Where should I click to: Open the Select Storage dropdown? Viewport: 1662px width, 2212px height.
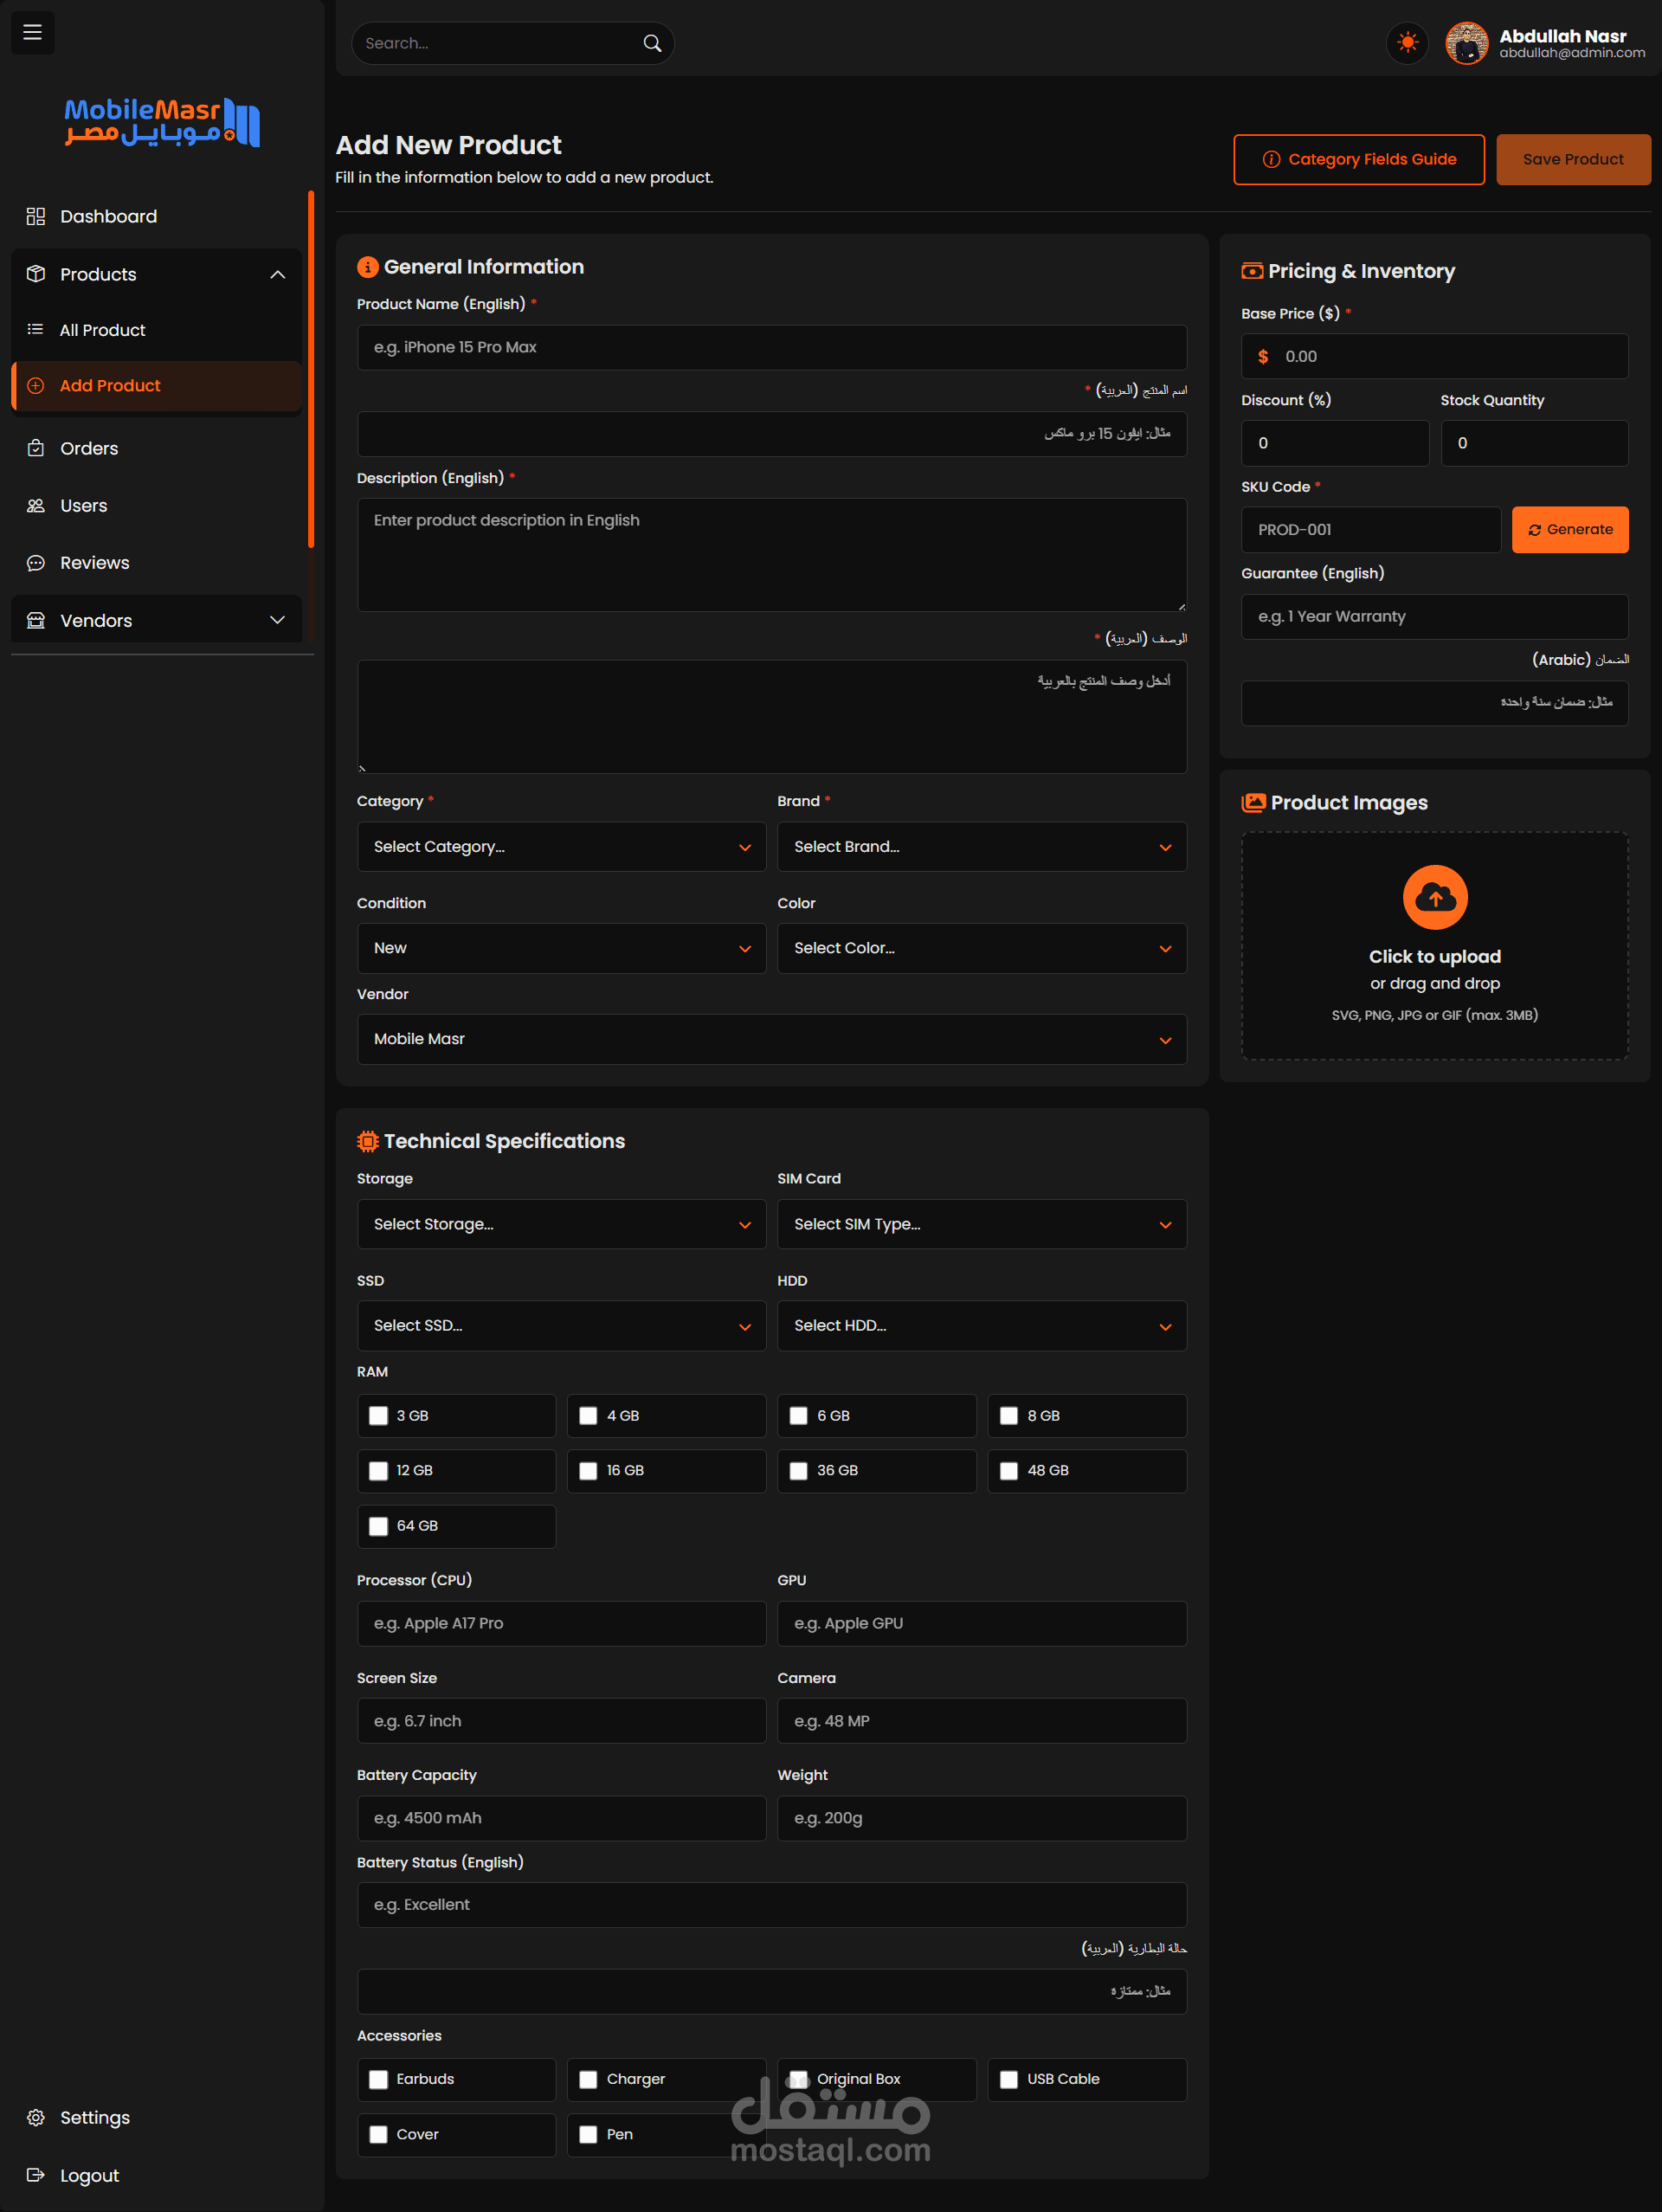click(x=561, y=1224)
